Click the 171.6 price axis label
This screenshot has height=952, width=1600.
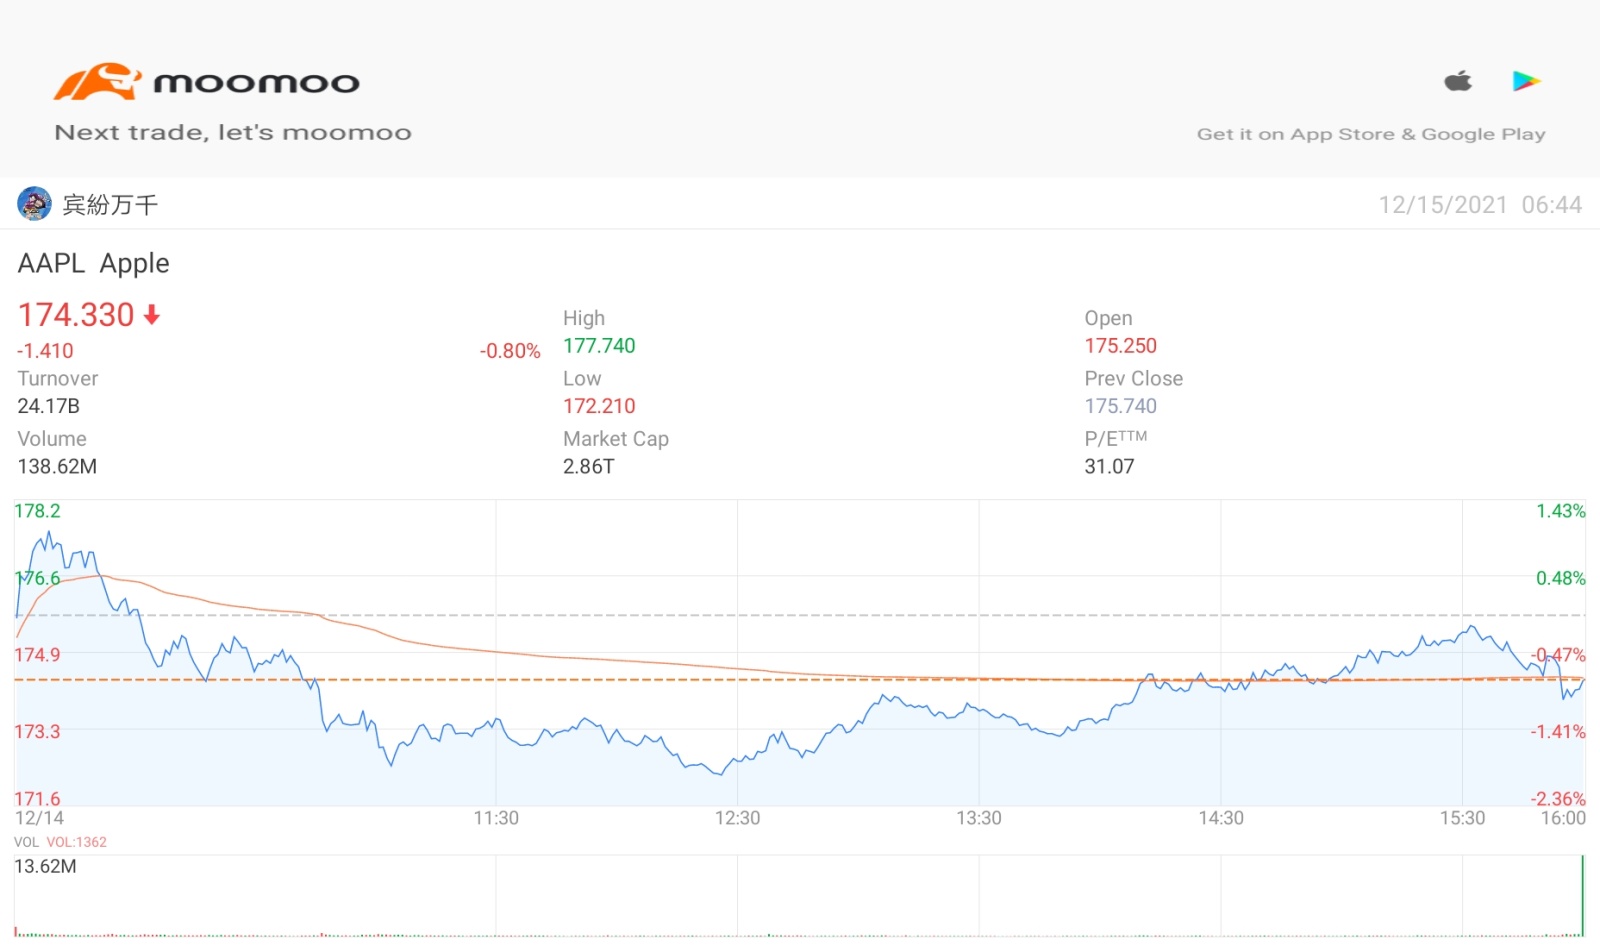point(37,799)
